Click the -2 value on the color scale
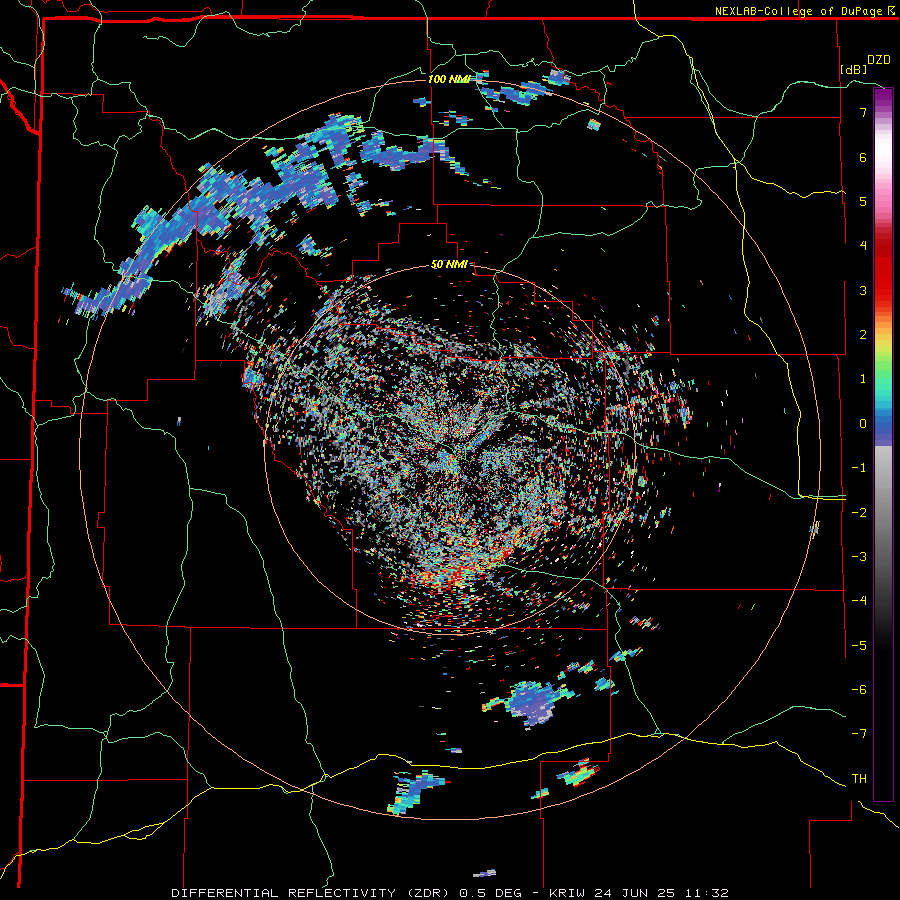This screenshot has height=900, width=900. pyautogui.click(x=859, y=512)
